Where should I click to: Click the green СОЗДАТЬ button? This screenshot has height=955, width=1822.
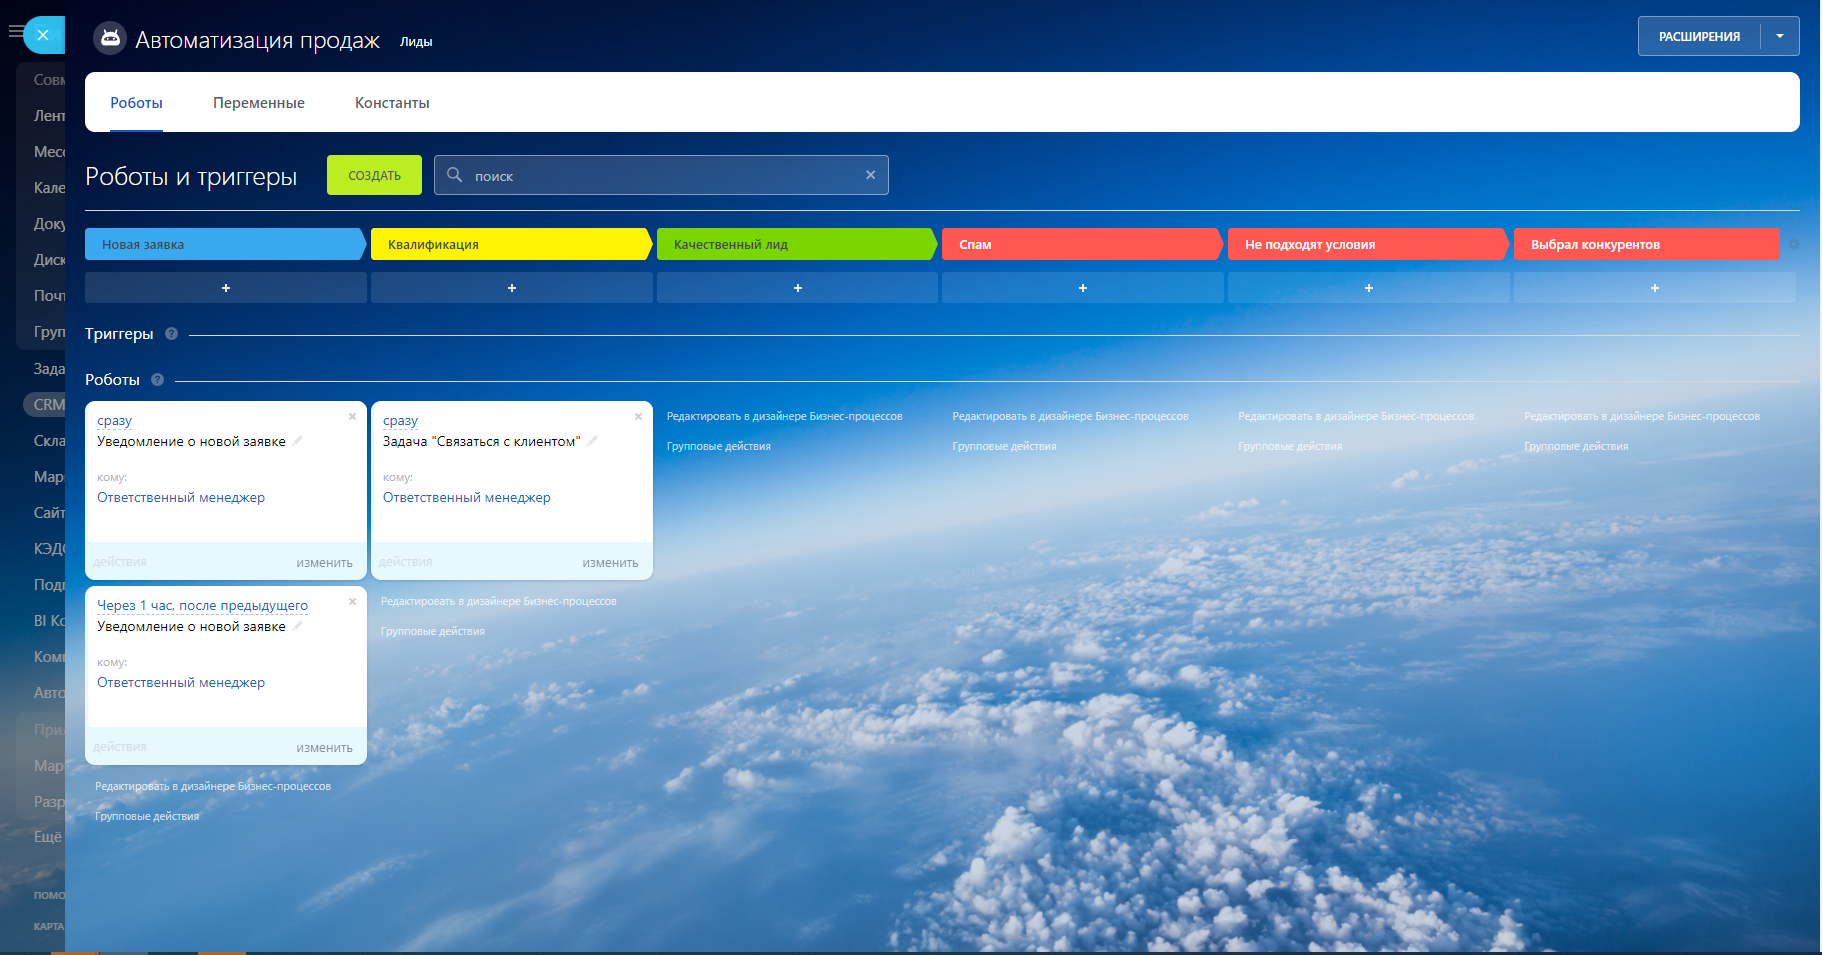[x=374, y=175]
